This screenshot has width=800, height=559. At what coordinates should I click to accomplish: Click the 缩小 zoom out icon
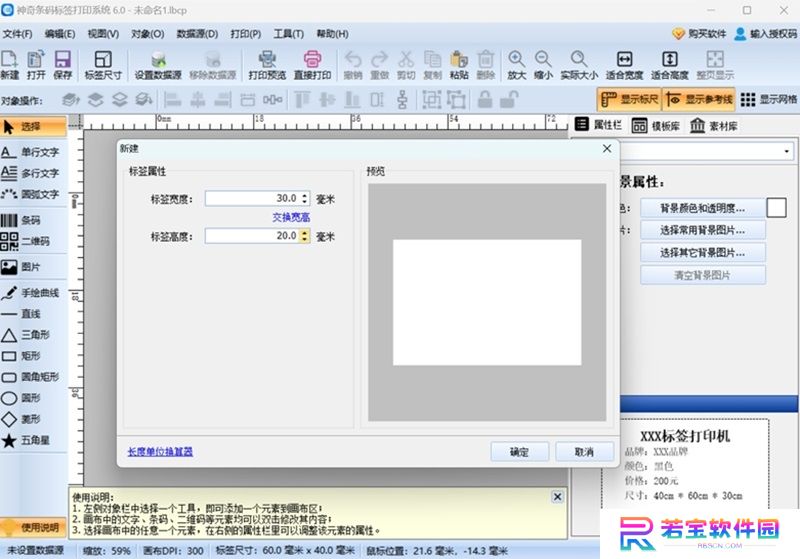pyautogui.click(x=543, y=65)
